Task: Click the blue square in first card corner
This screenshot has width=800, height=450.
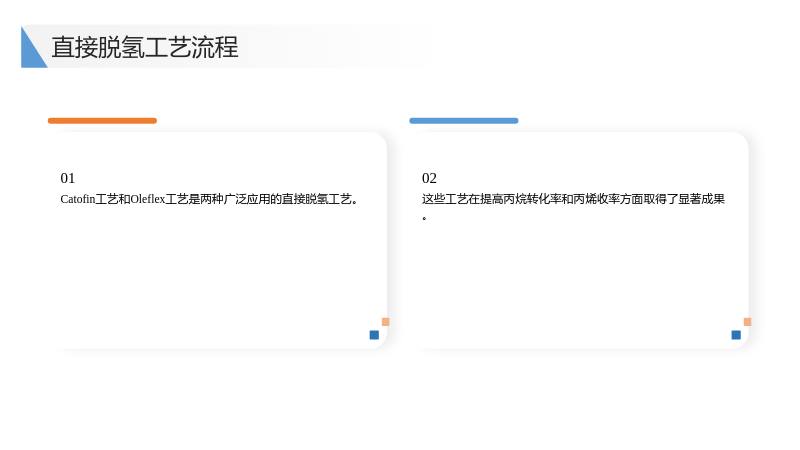Action: [374, 335]
